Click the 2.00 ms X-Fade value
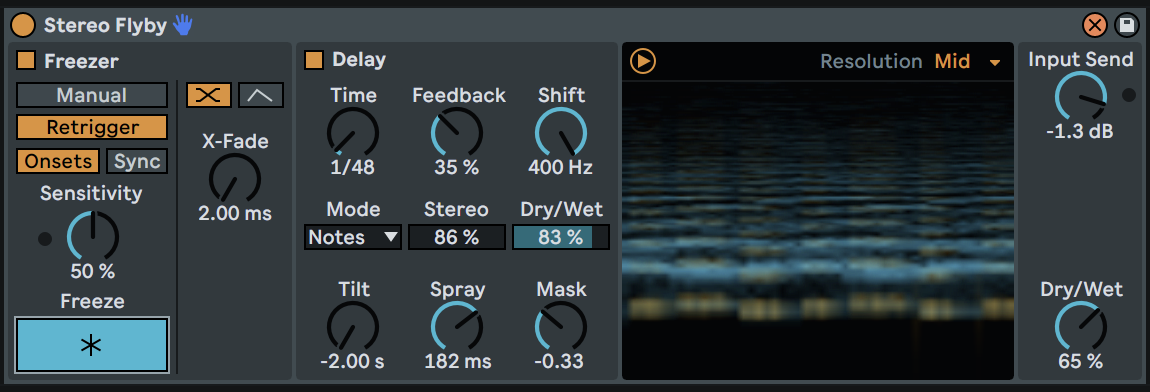Viewport: 1150px width, 392px height. pyautogui.click(x=235, y=214)
